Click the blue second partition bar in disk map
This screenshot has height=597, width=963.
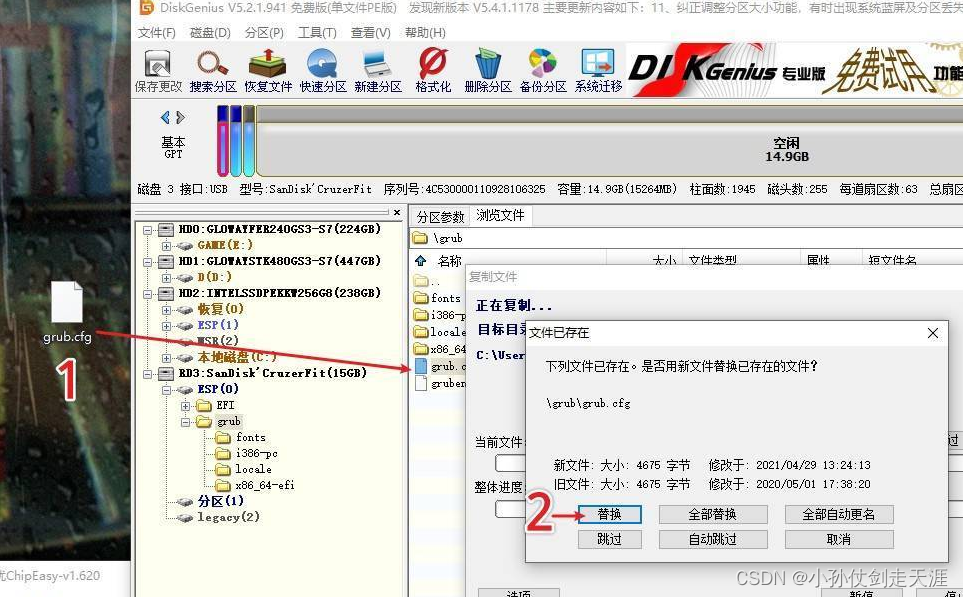pyautogui.click(x=236, y=141)
